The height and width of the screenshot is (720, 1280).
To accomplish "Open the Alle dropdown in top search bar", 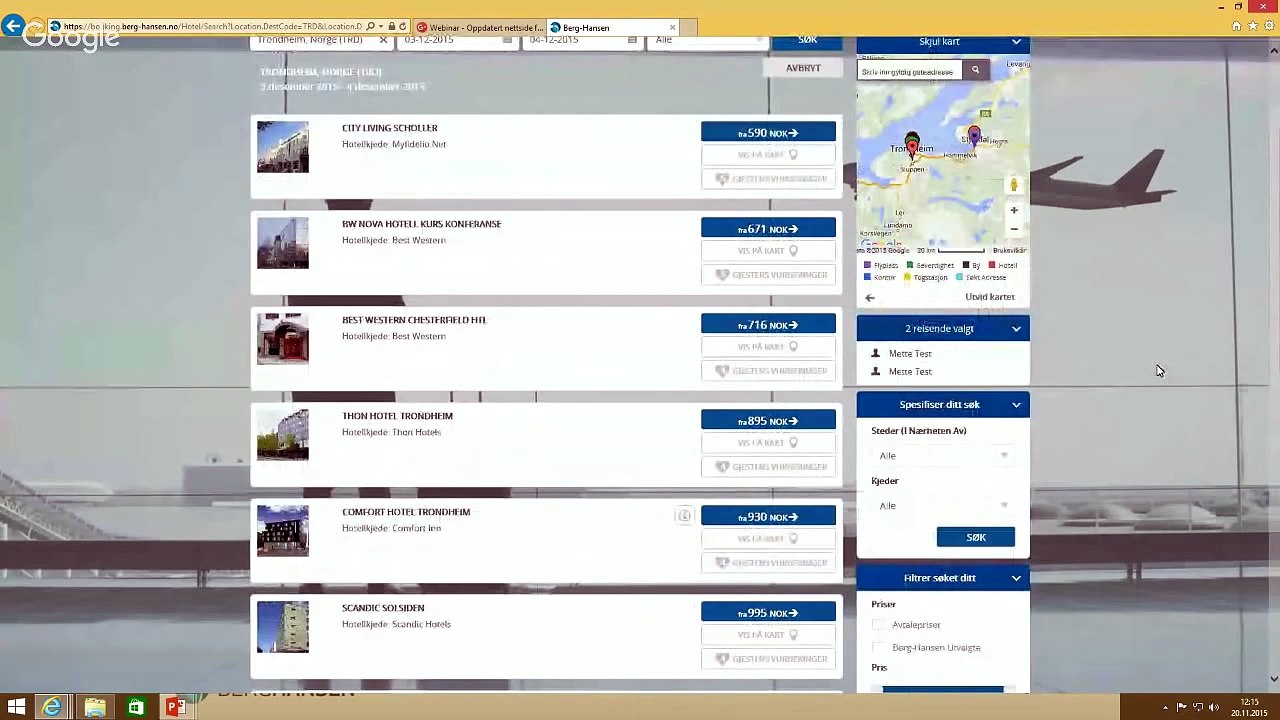I will pyautogui.click(x=708, y=40).
